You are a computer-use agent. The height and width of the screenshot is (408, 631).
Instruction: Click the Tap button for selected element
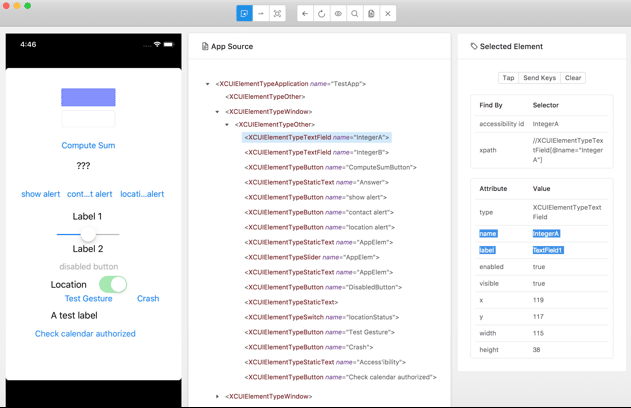pyautogui.click(x=508, y=78)
